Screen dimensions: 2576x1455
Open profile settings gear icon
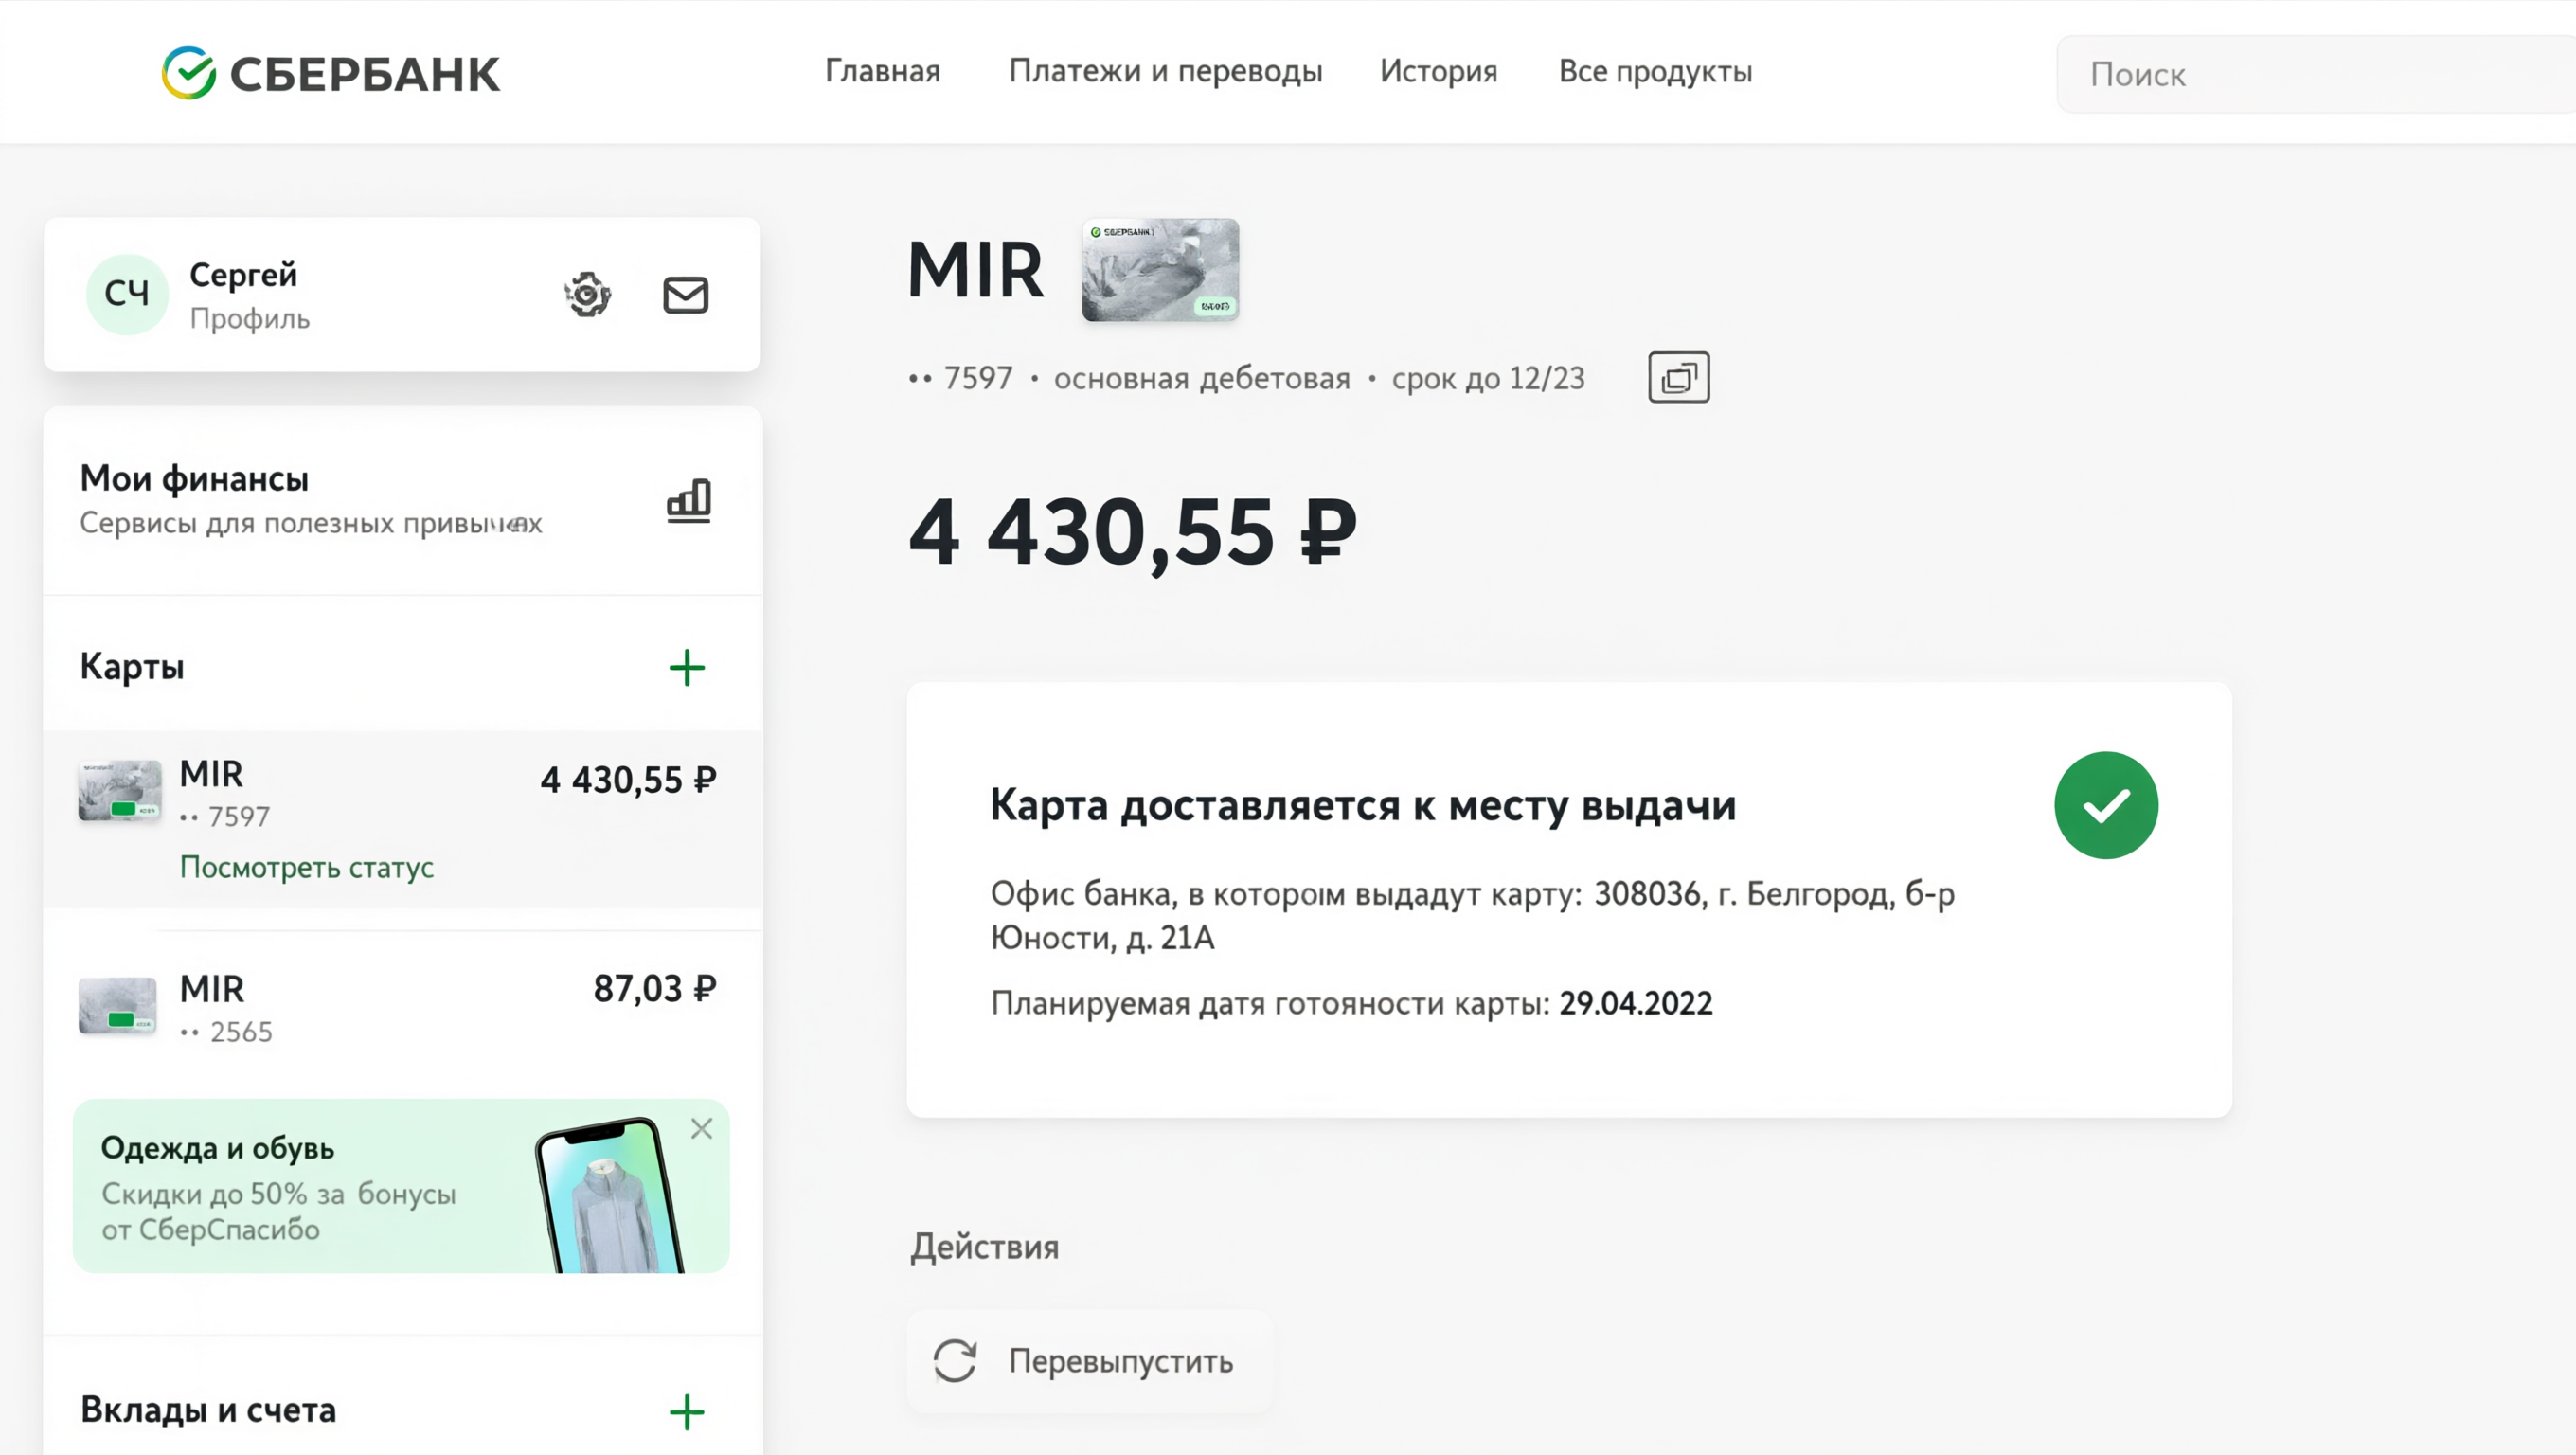click(587, 294)
